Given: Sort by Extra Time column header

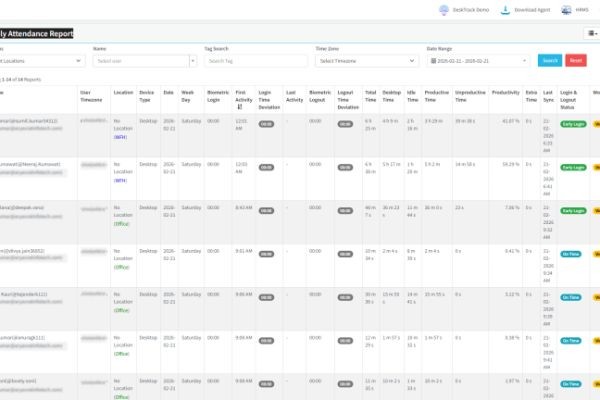Looking at the screenshot, I should pyautogui.click(x=531, y=96).
